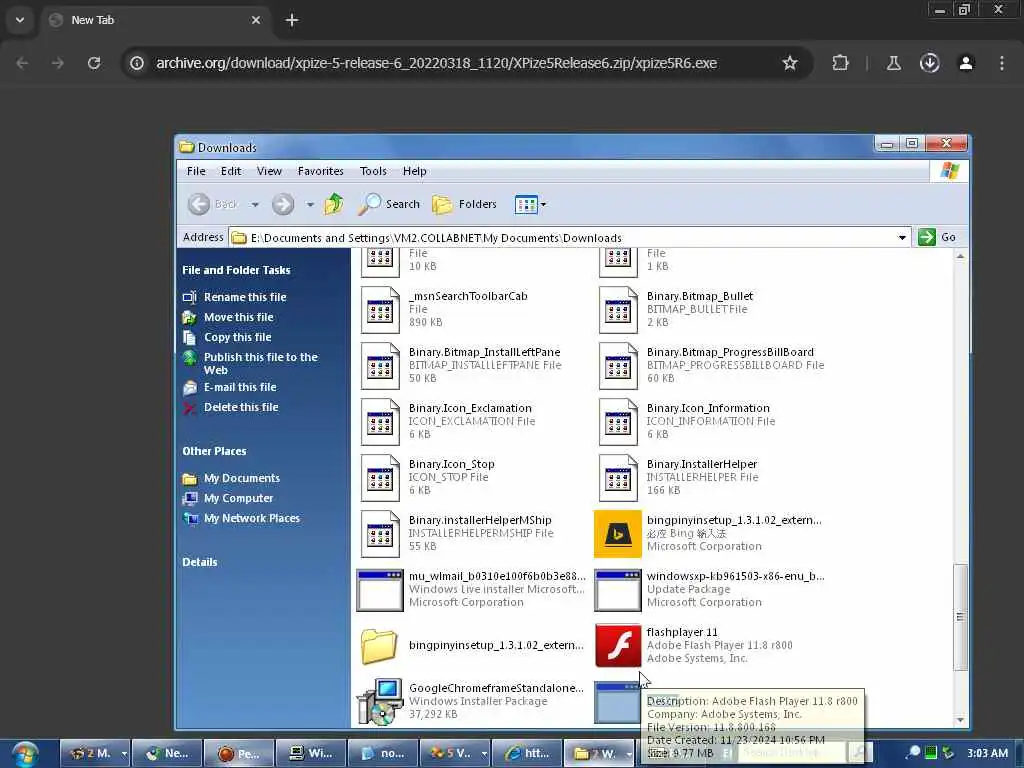Open Chrome Downloads icon
The image size is (1024, 768).
[929, 63]
